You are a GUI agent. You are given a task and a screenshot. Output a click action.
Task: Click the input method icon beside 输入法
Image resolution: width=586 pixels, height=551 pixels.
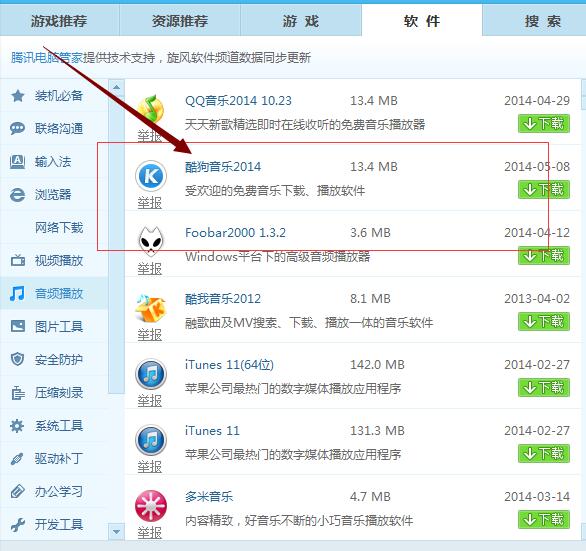(x=18, y=162)
